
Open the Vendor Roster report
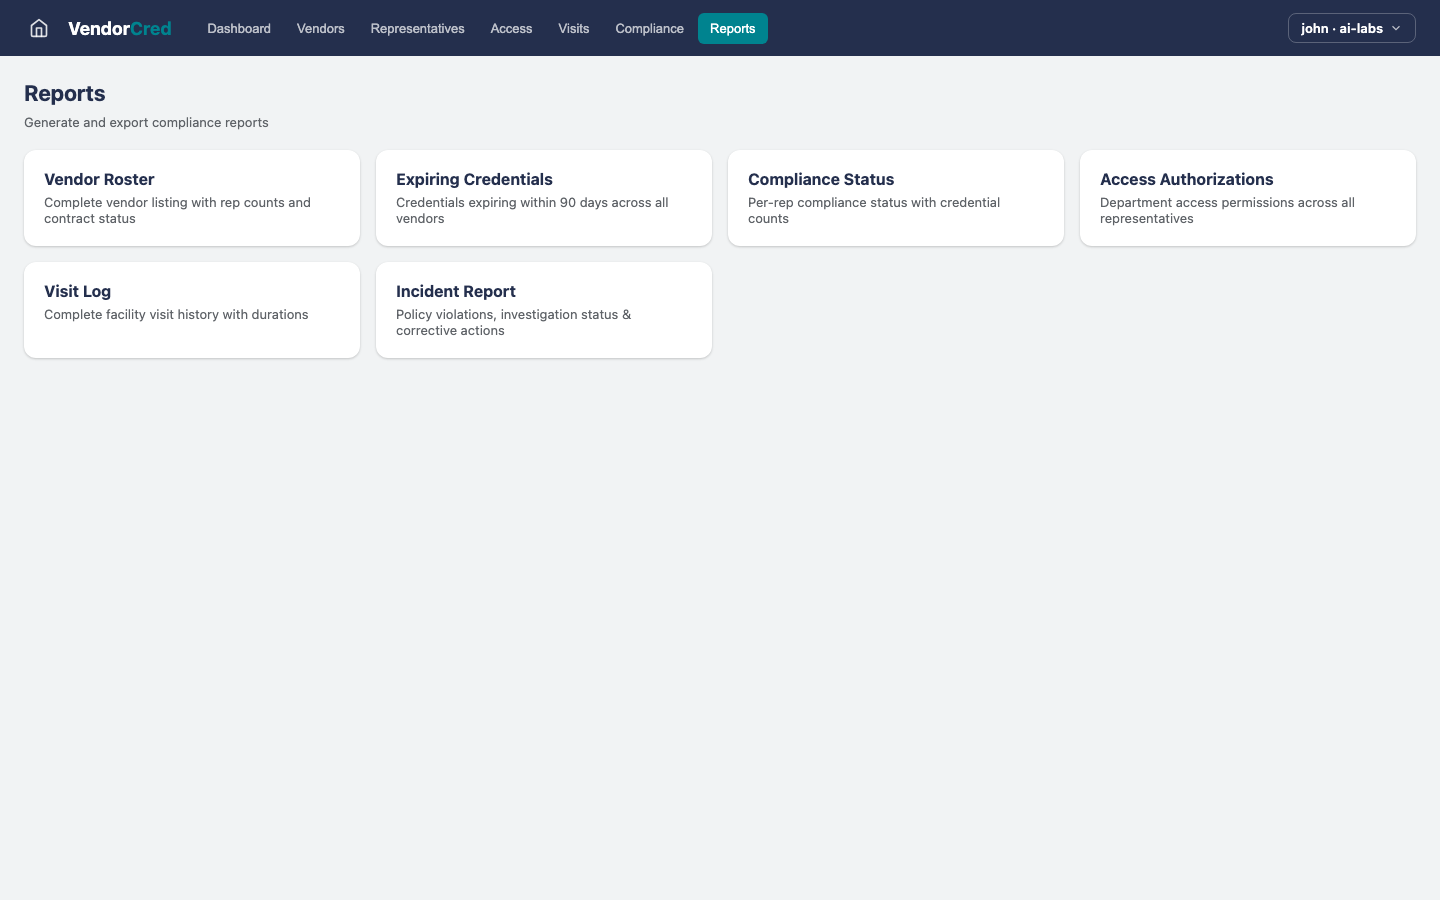point(192,197)
